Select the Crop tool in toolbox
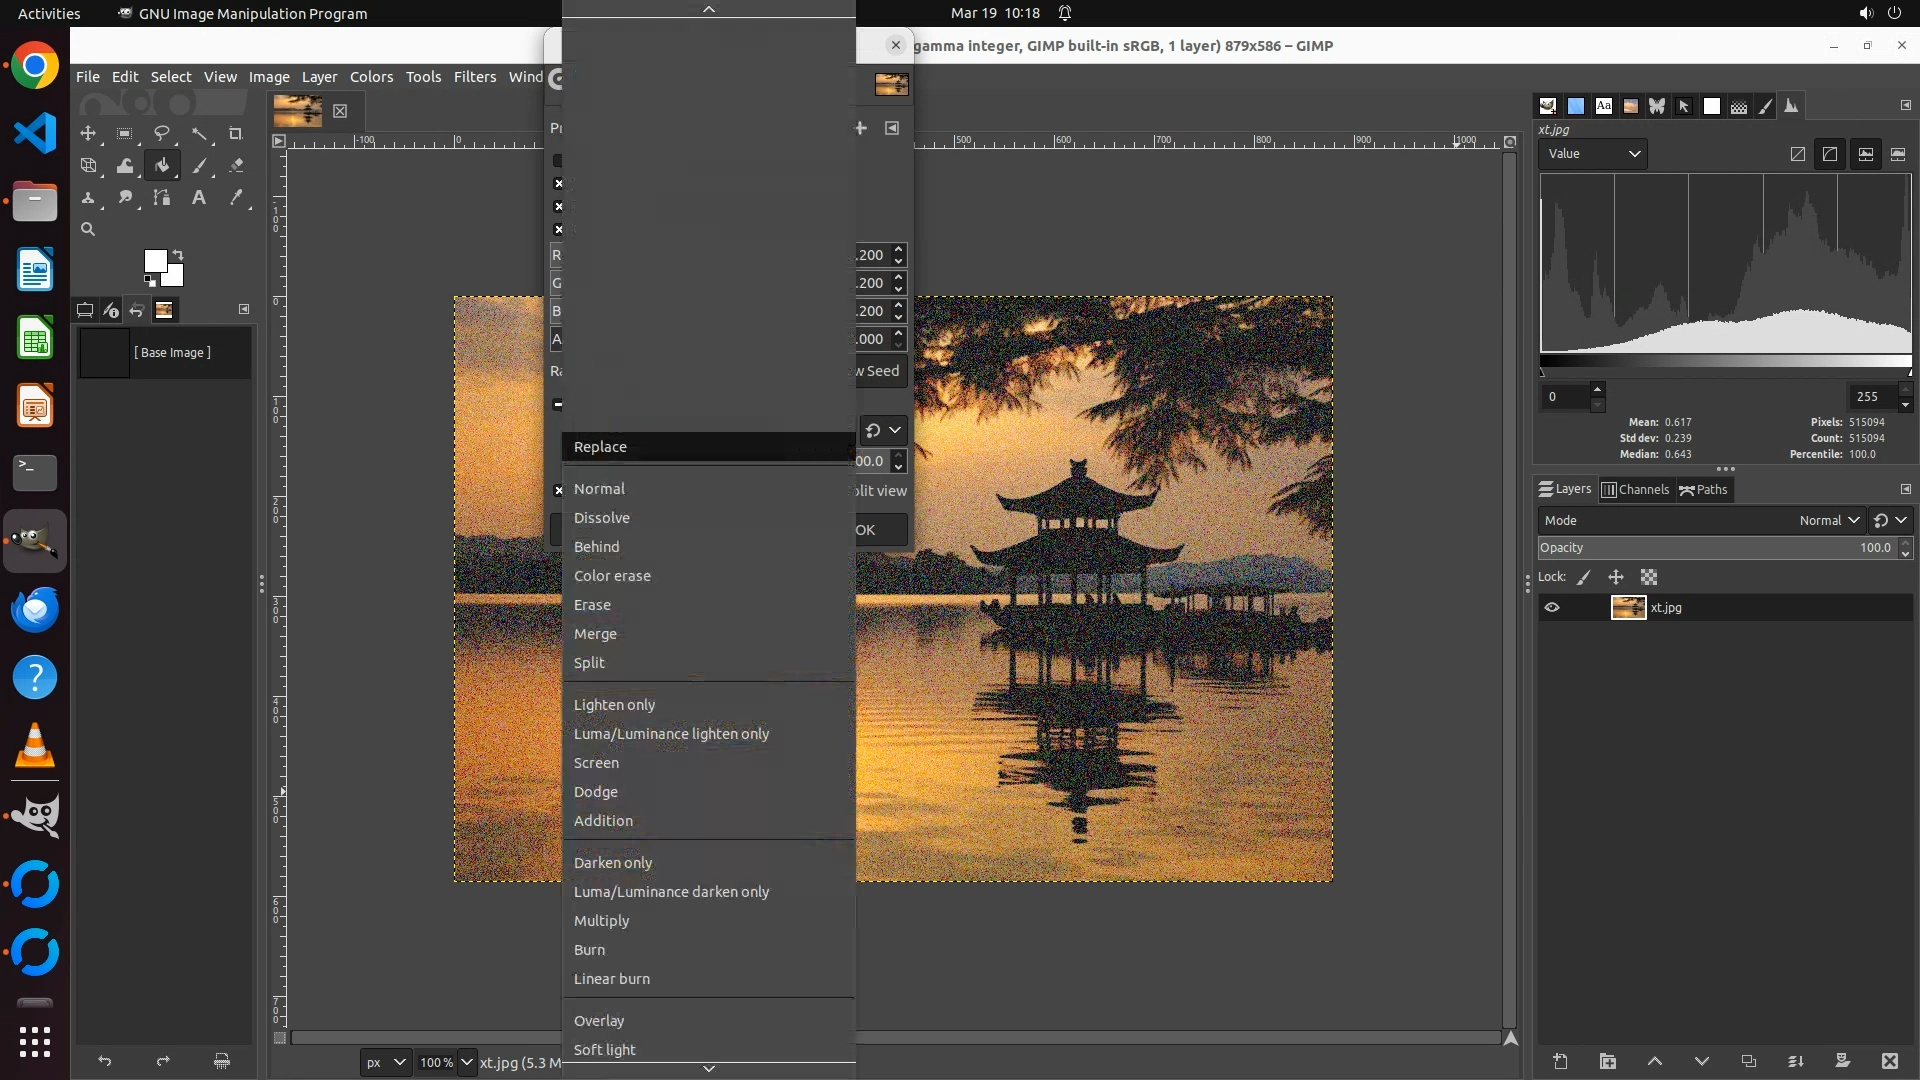 (x=236, y=133)
